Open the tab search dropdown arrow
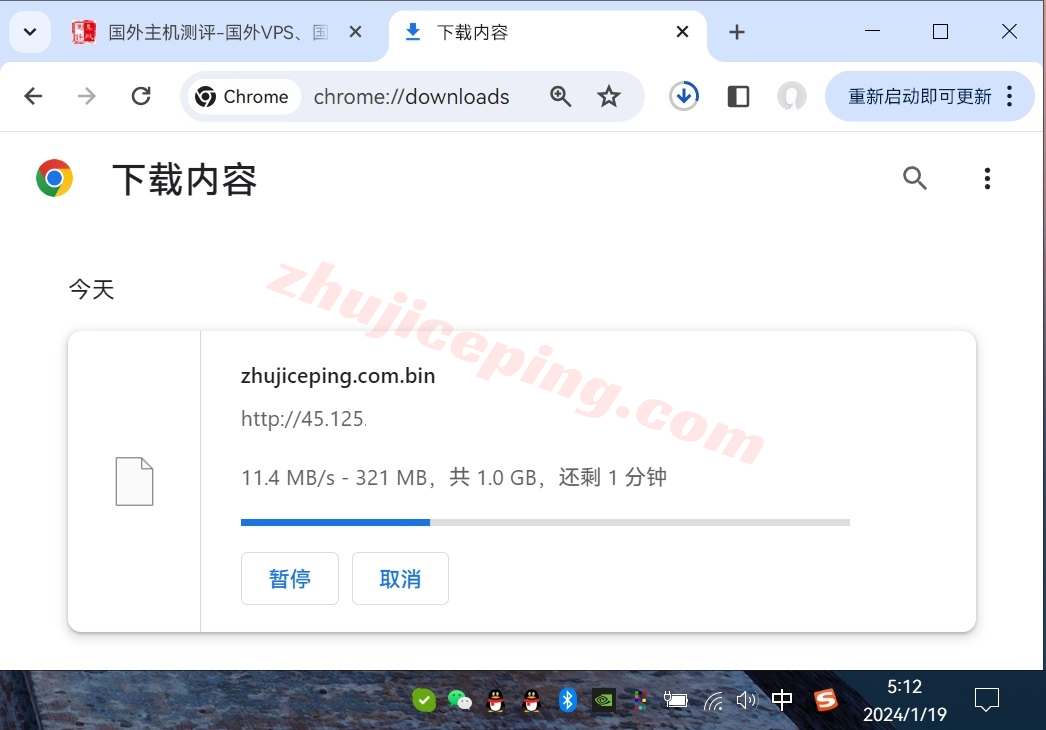1046x730 pixels. tap(30, 31)
